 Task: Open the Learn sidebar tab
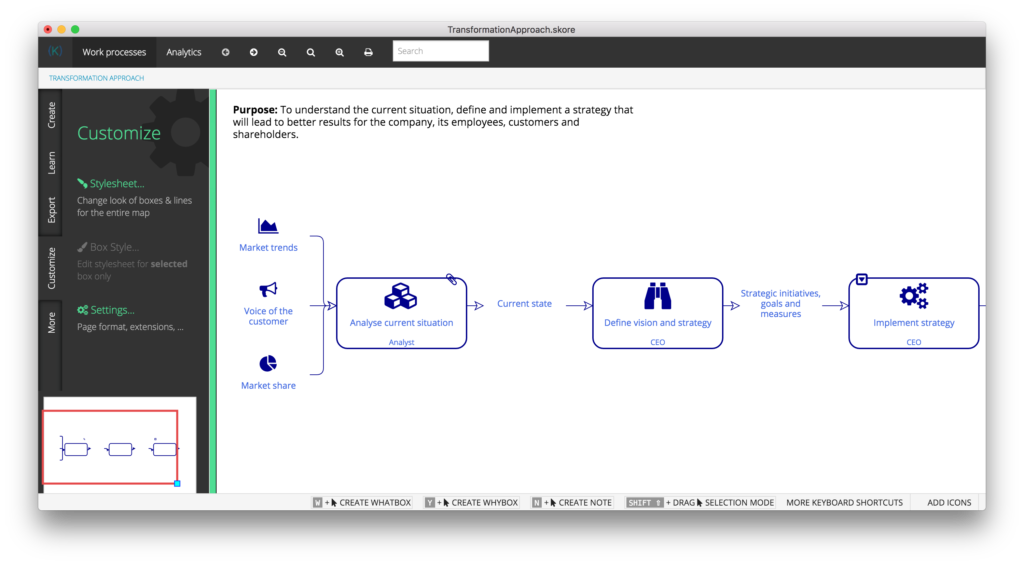tap(52, 163)
